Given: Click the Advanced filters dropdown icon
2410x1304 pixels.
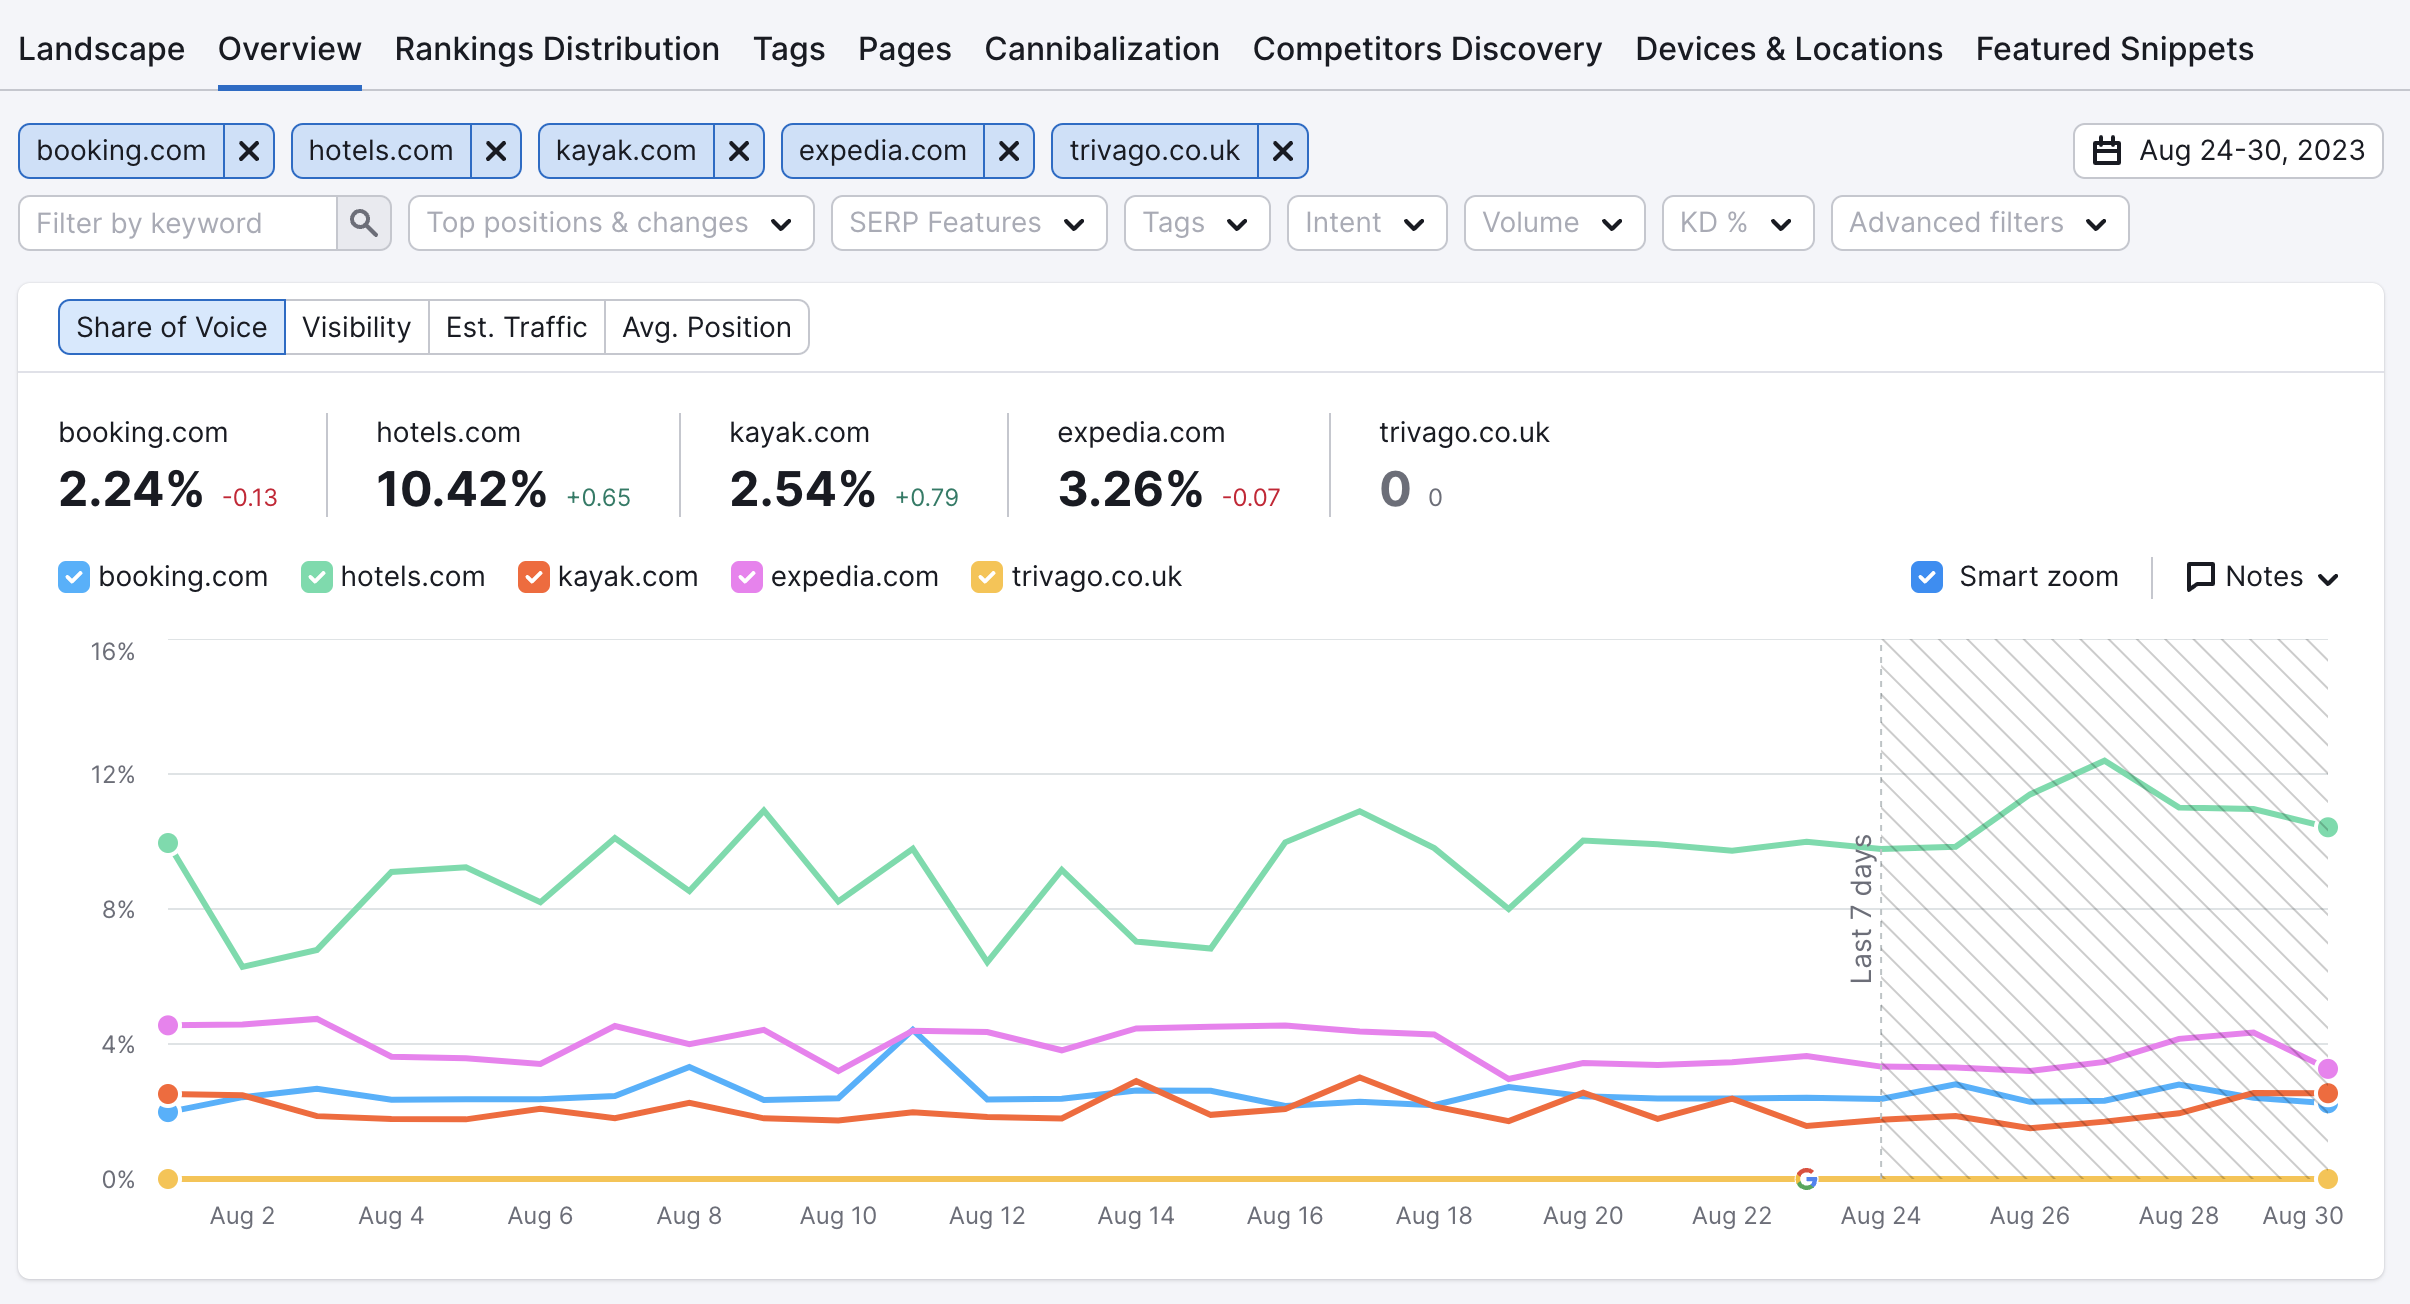Looking at the screenshot, I should coord(2097,223).
